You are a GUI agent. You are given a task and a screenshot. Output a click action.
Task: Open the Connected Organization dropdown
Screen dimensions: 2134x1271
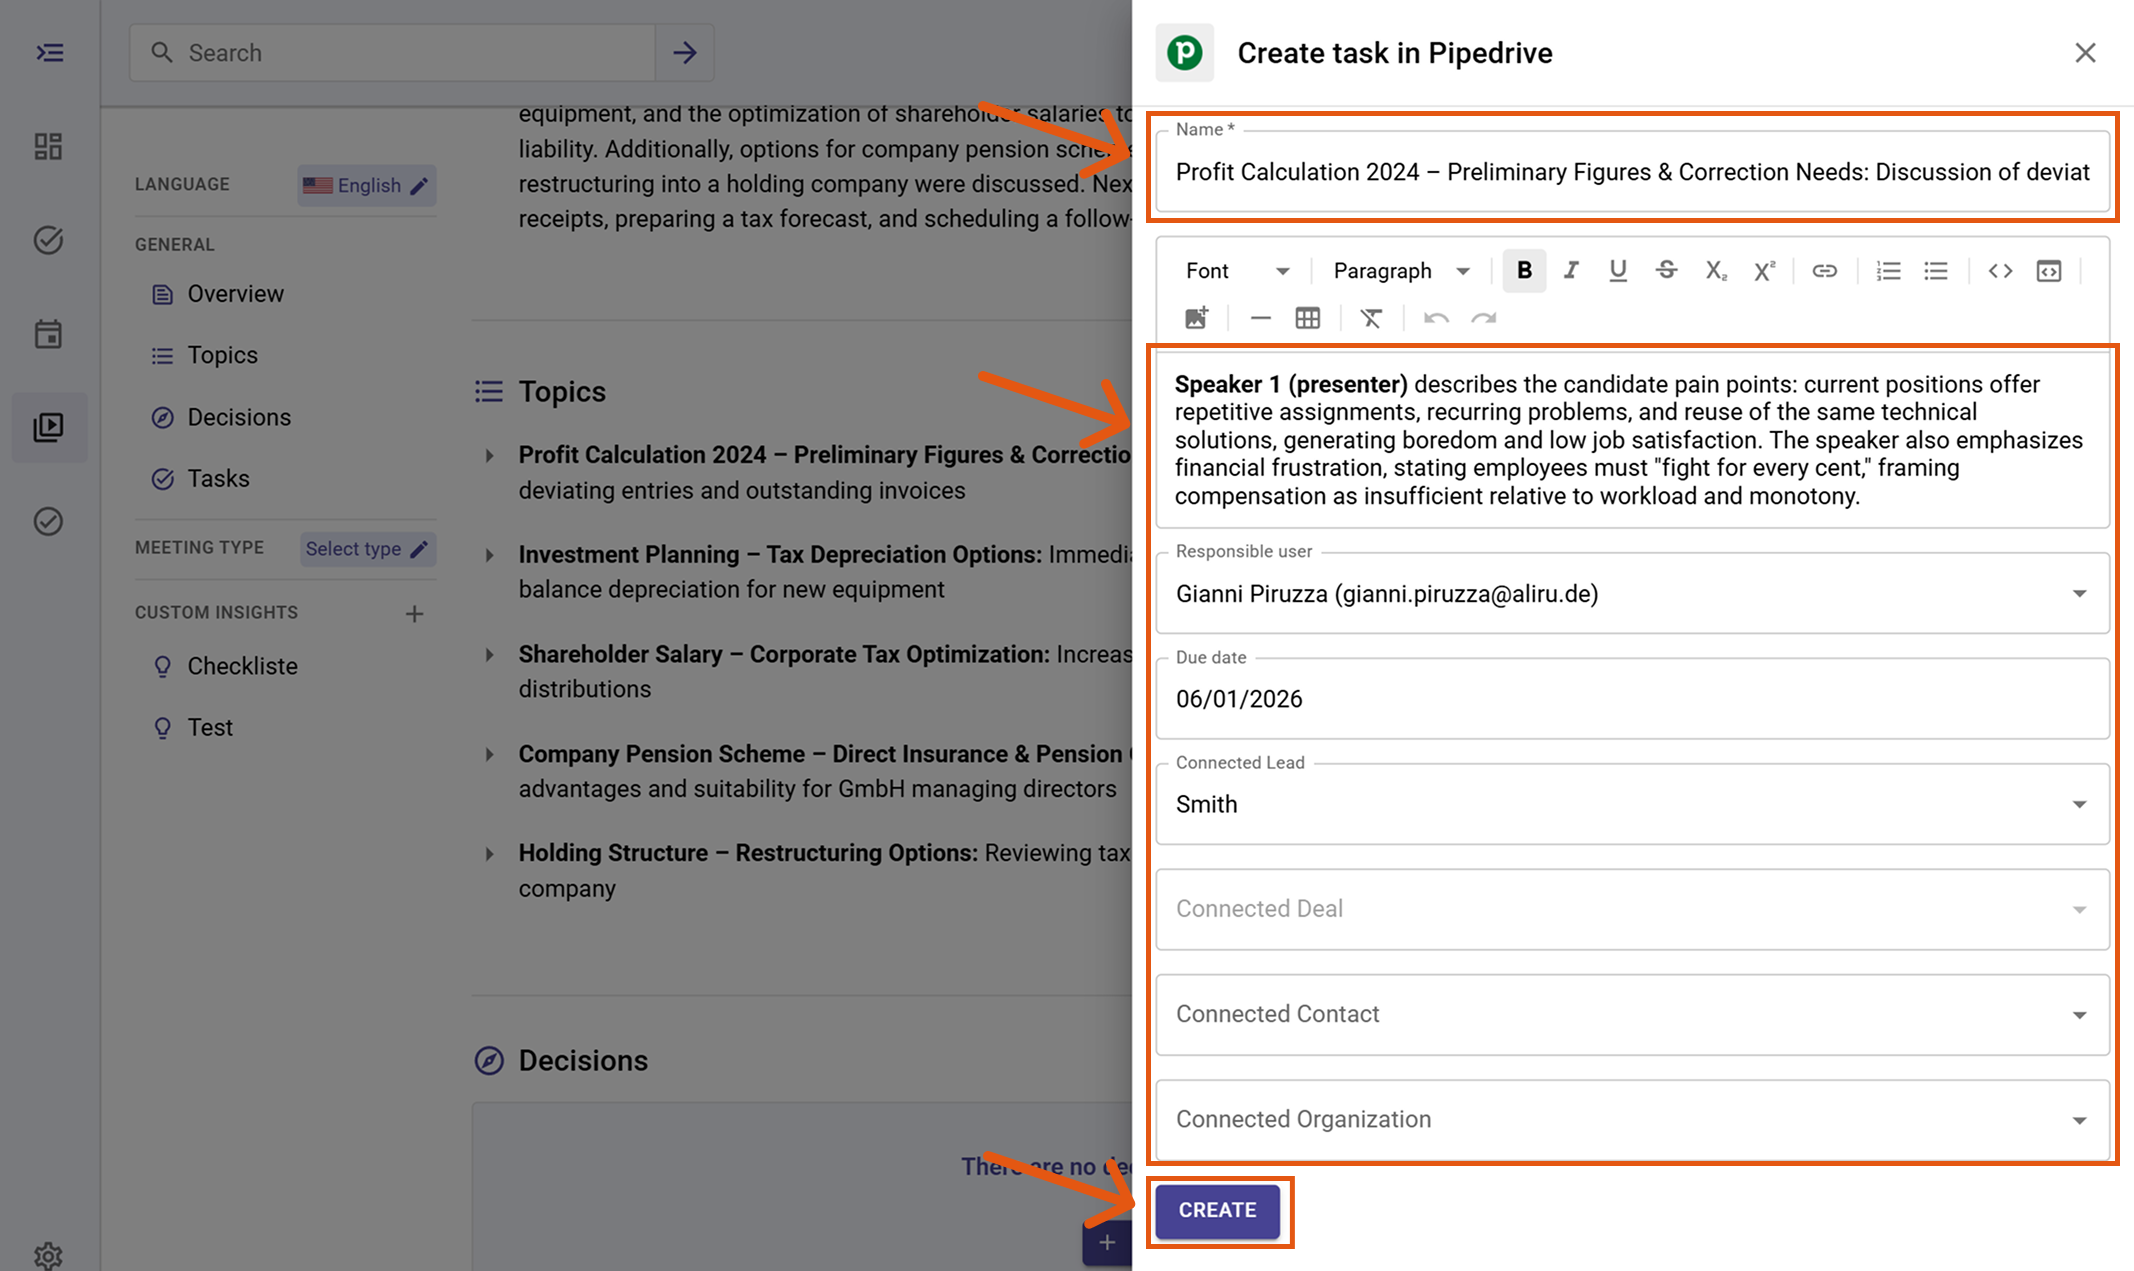click(x=1633, y=1119)
